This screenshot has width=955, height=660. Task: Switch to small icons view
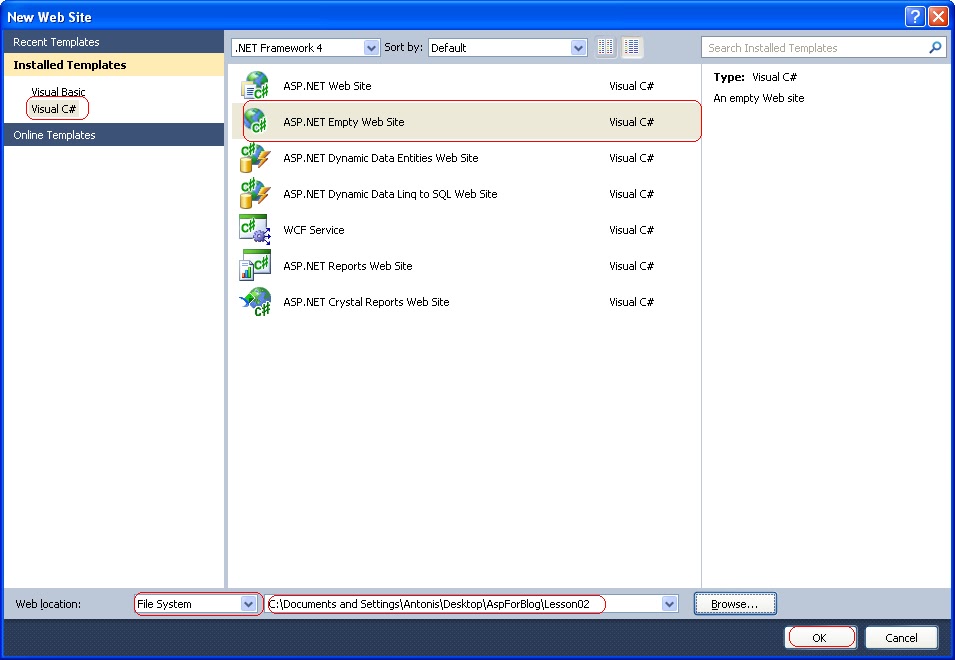click(605, 47)
